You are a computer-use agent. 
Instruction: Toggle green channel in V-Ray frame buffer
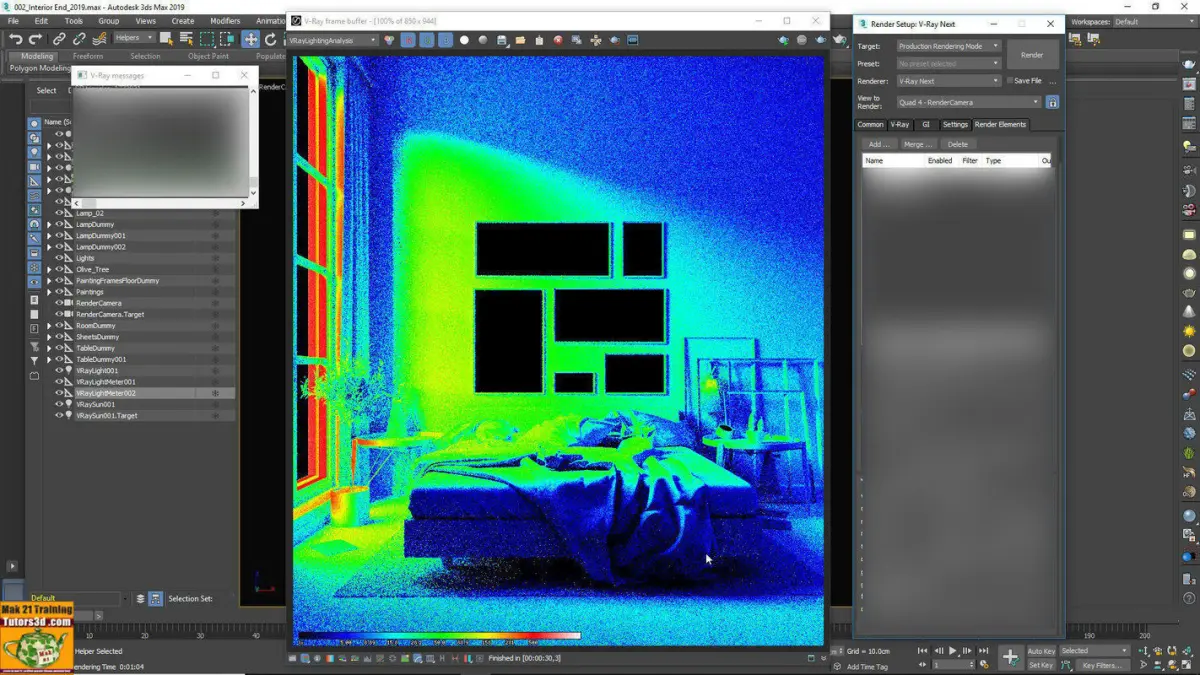pos(427,40)
